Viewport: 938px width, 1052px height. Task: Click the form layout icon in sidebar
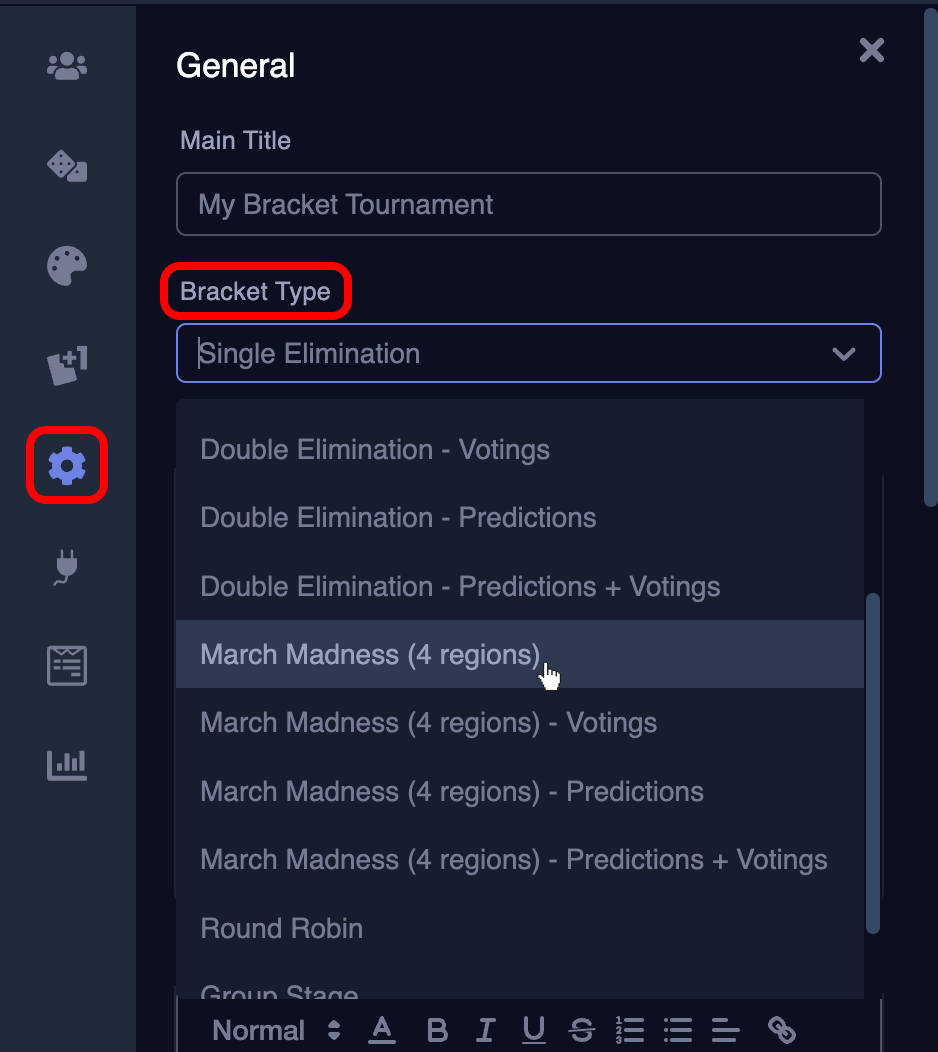pyautogui.click(x=67, y=665)
